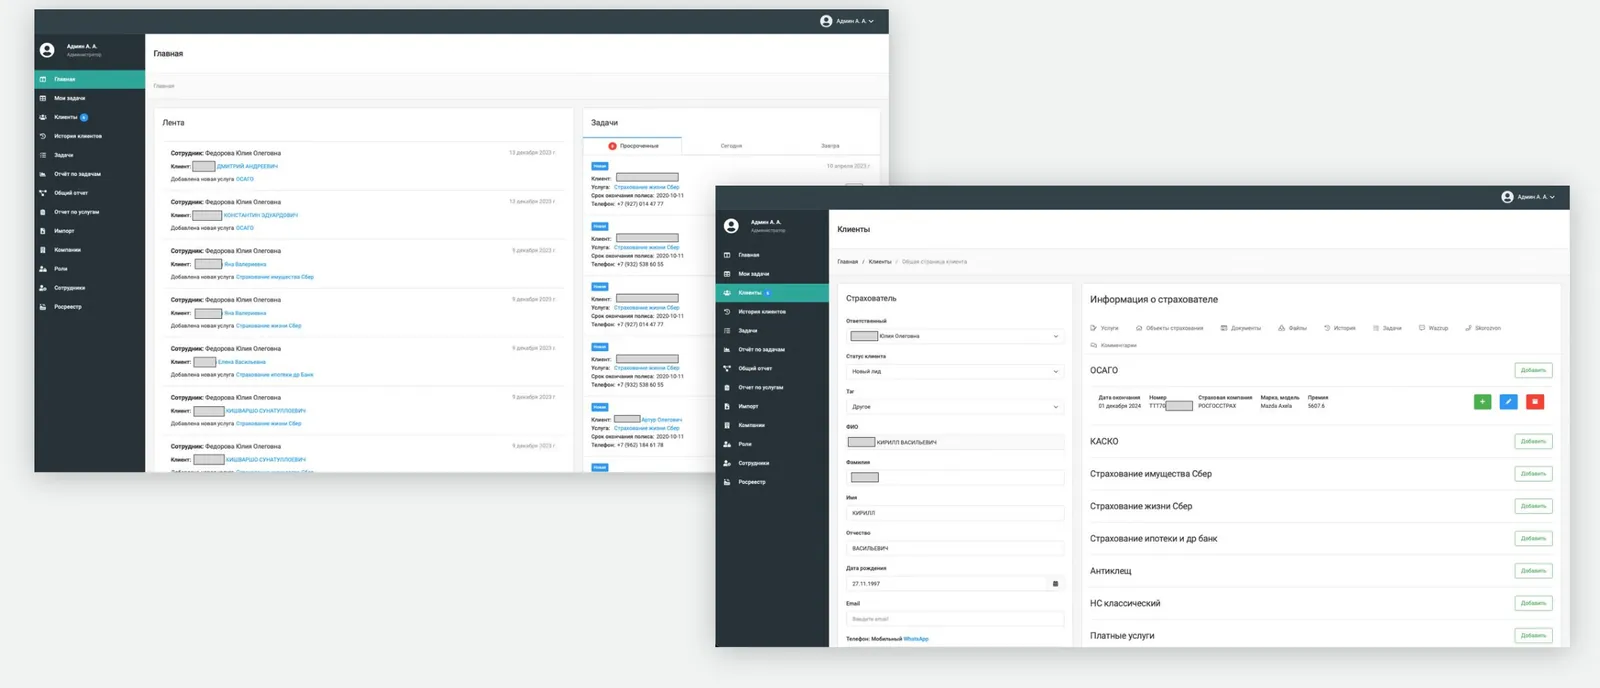Open the КОНСТАНТИН ЭДУАРДОВИЧ client link in Лента
Viewport: 1600px width, 688px height.
pos(260,215)
